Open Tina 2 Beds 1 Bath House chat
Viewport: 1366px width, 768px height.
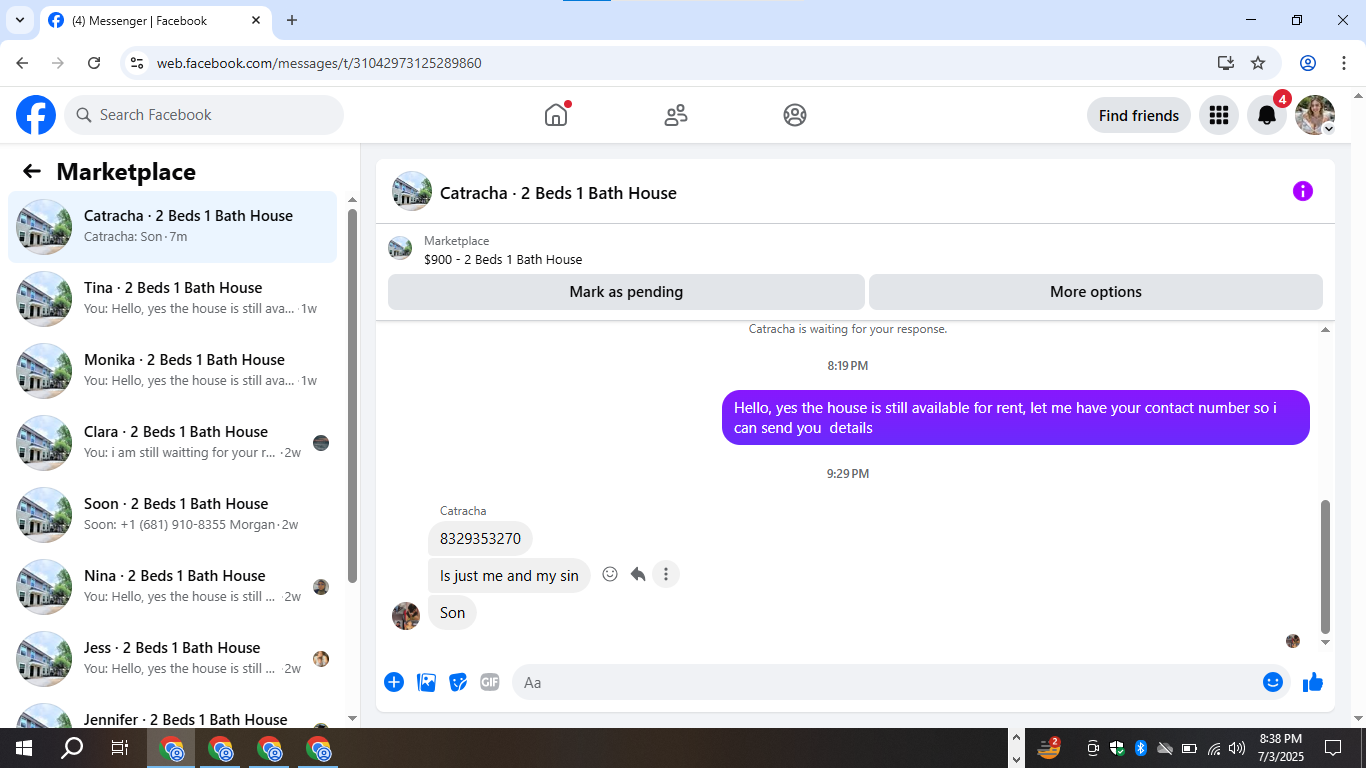point(172,299)
